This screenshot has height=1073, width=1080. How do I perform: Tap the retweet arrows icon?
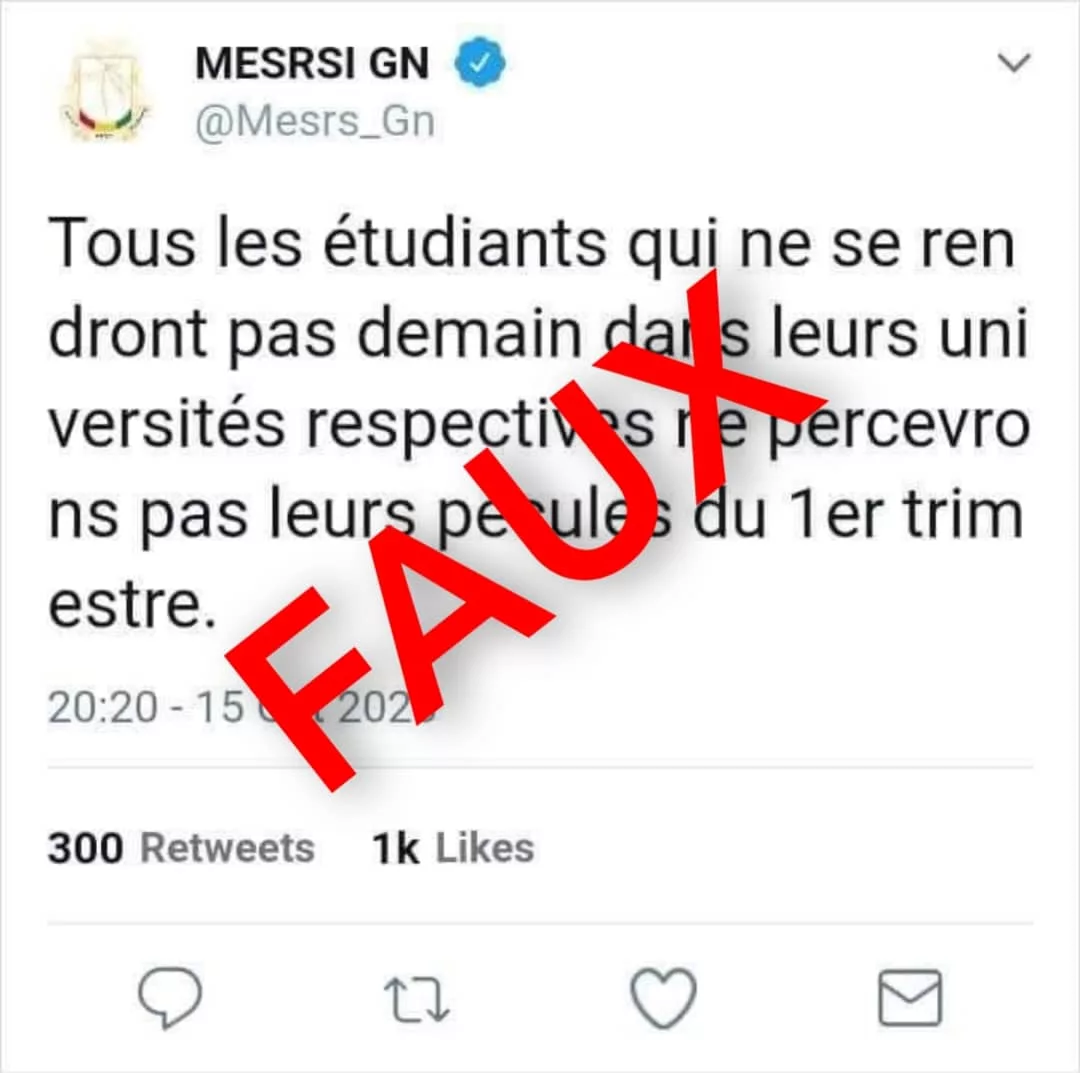coord(416,999)
